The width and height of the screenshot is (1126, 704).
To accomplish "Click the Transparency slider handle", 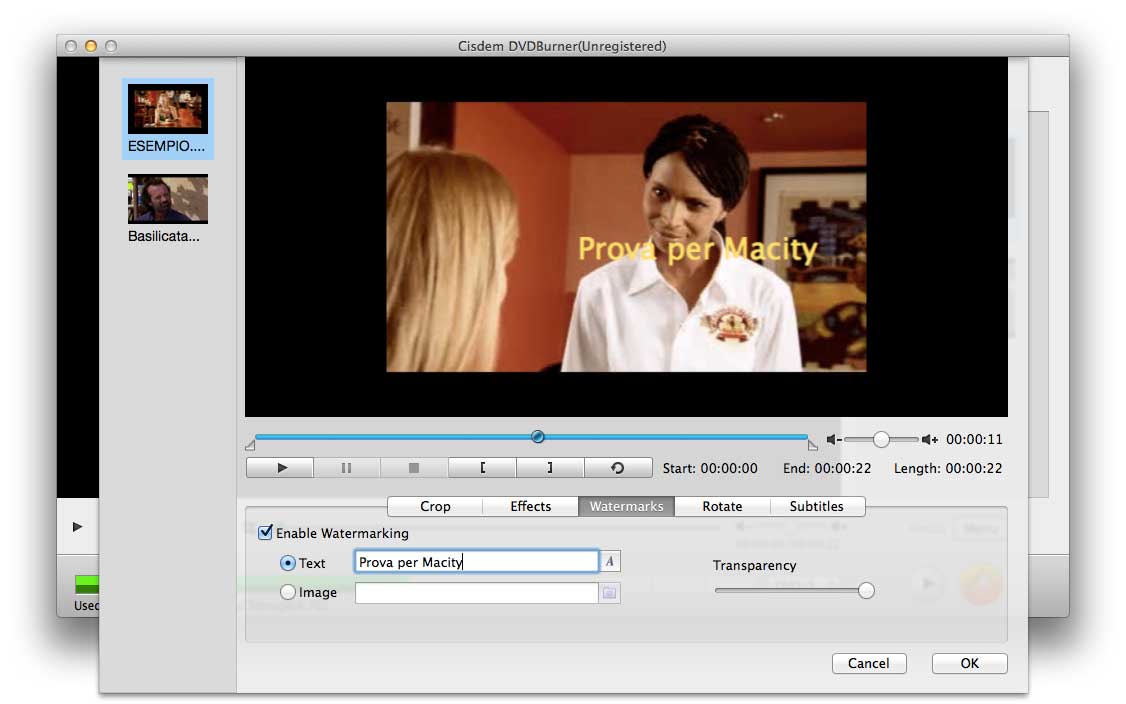I will coord(866,591).
